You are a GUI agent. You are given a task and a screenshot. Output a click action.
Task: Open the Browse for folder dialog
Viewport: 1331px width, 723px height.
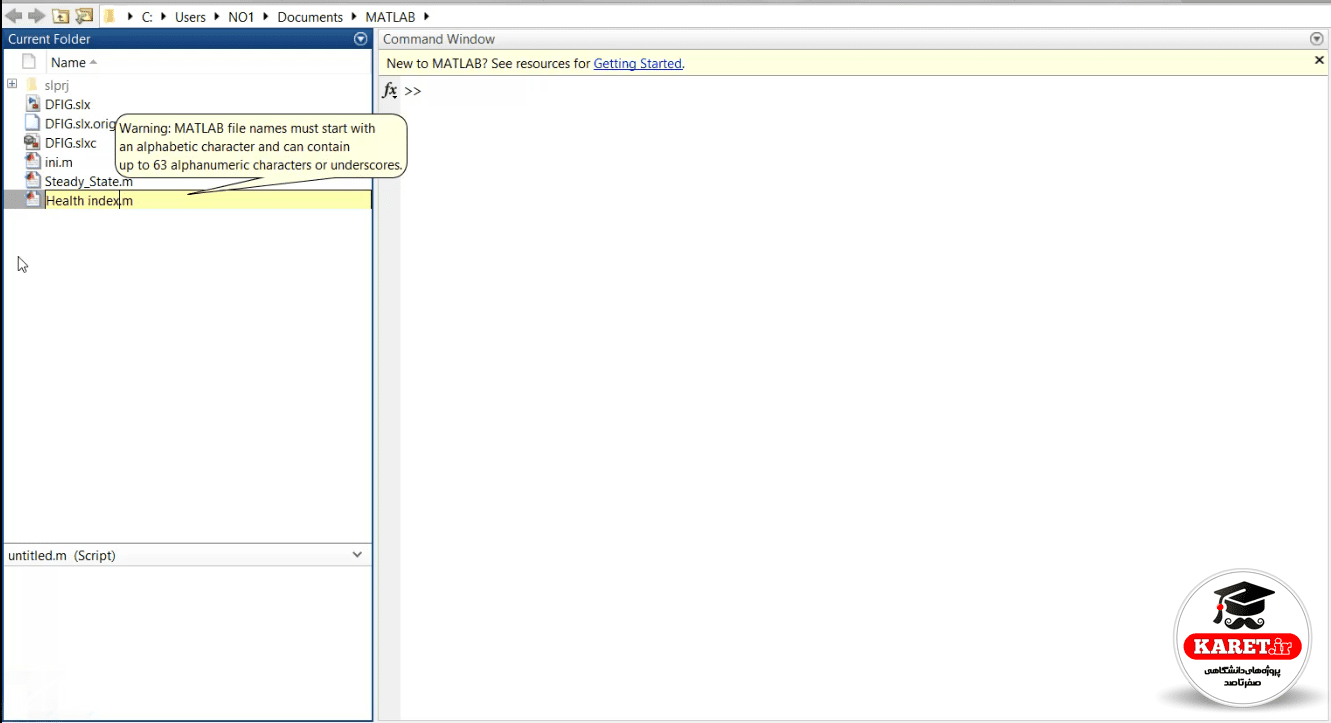(x=84, y=16)
